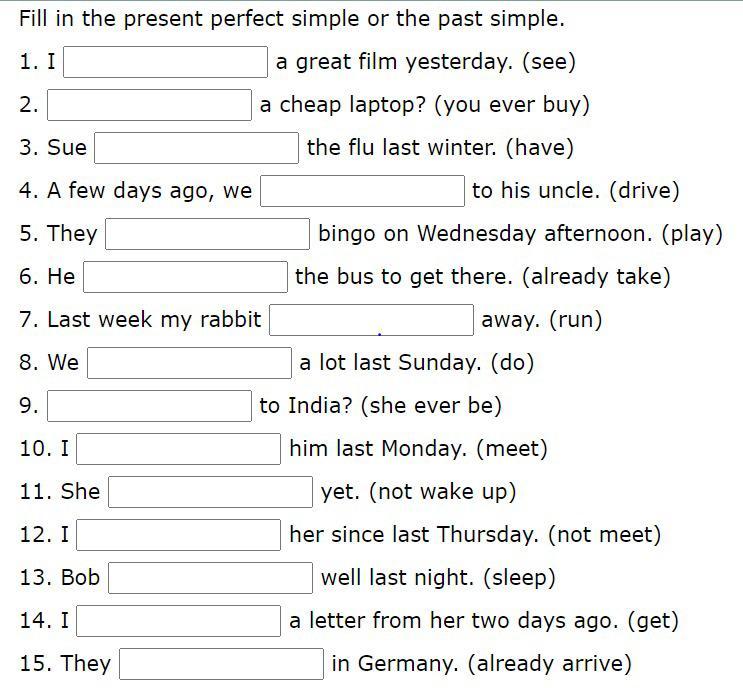Click the blank before "a letter from her"
The height and width of the screenshot is (688, 743).
coord(179,621)
